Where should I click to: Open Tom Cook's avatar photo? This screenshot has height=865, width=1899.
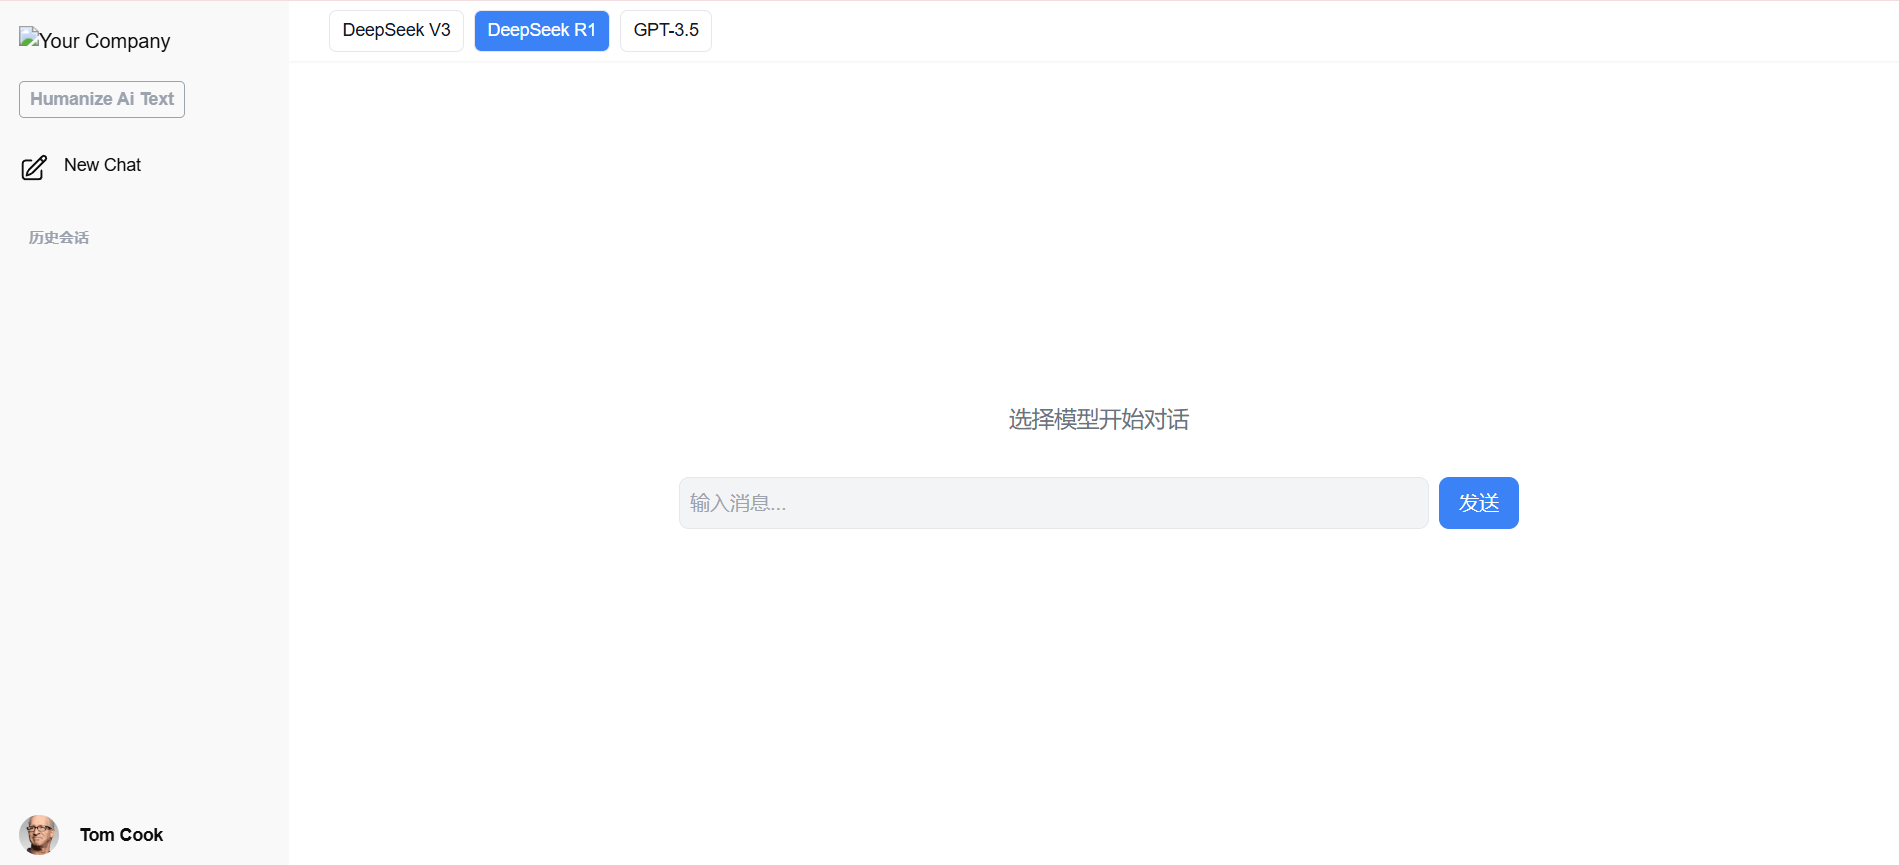click(39, 835)
